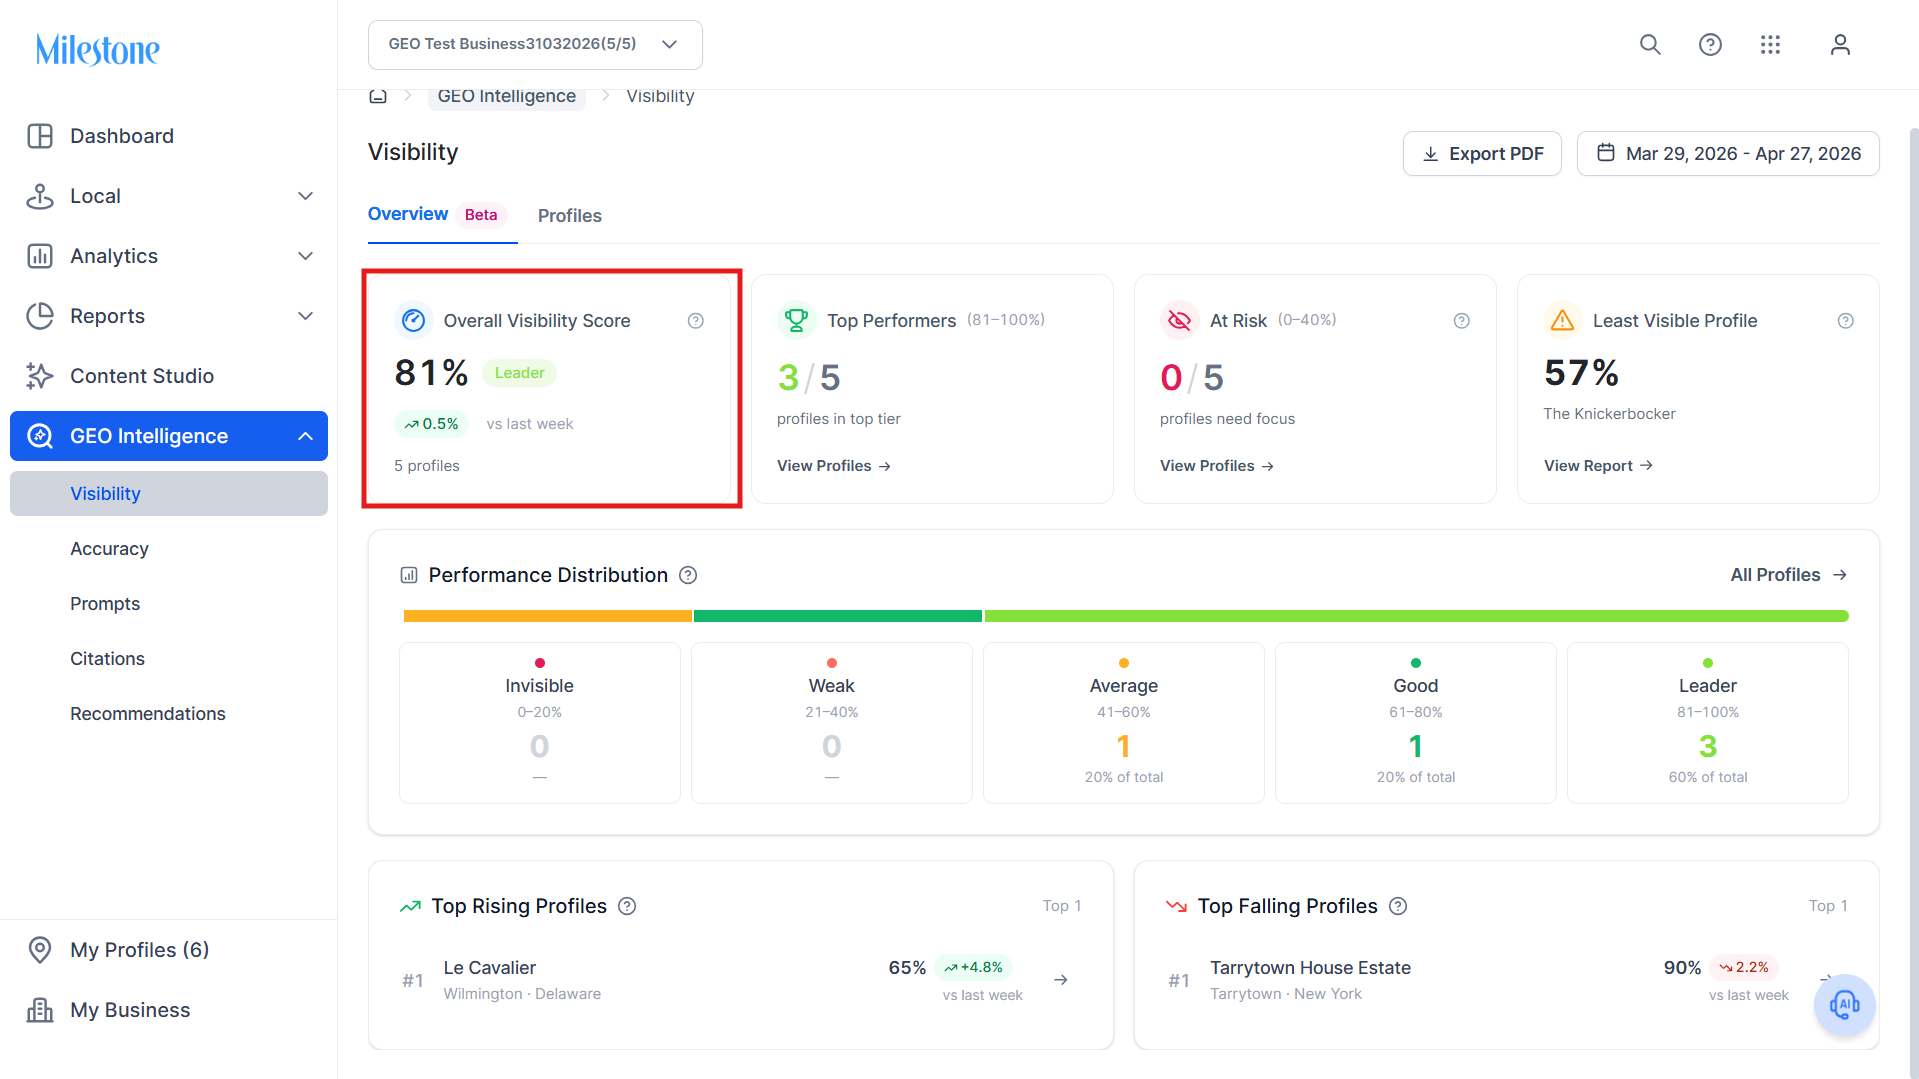The width and height of the screenshot is (1919, 1079).
Task: Click the Export PDF button
Action: pos(1482,154)
